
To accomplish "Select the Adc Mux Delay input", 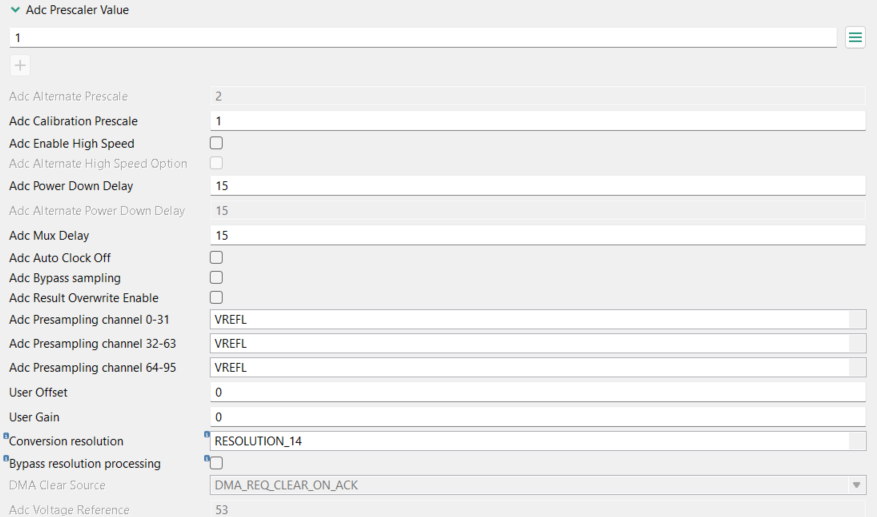I will [536, 236].
